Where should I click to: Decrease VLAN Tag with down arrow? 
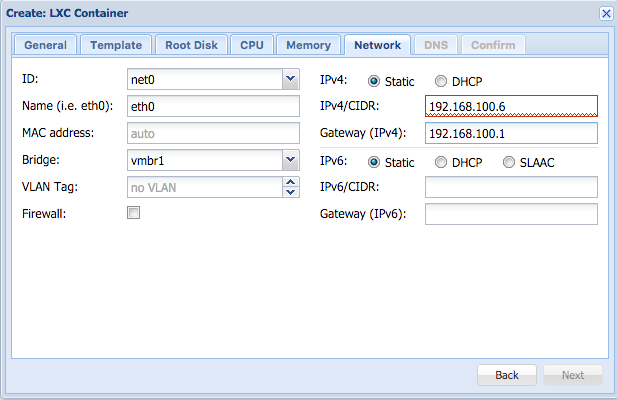click(291, 192)
